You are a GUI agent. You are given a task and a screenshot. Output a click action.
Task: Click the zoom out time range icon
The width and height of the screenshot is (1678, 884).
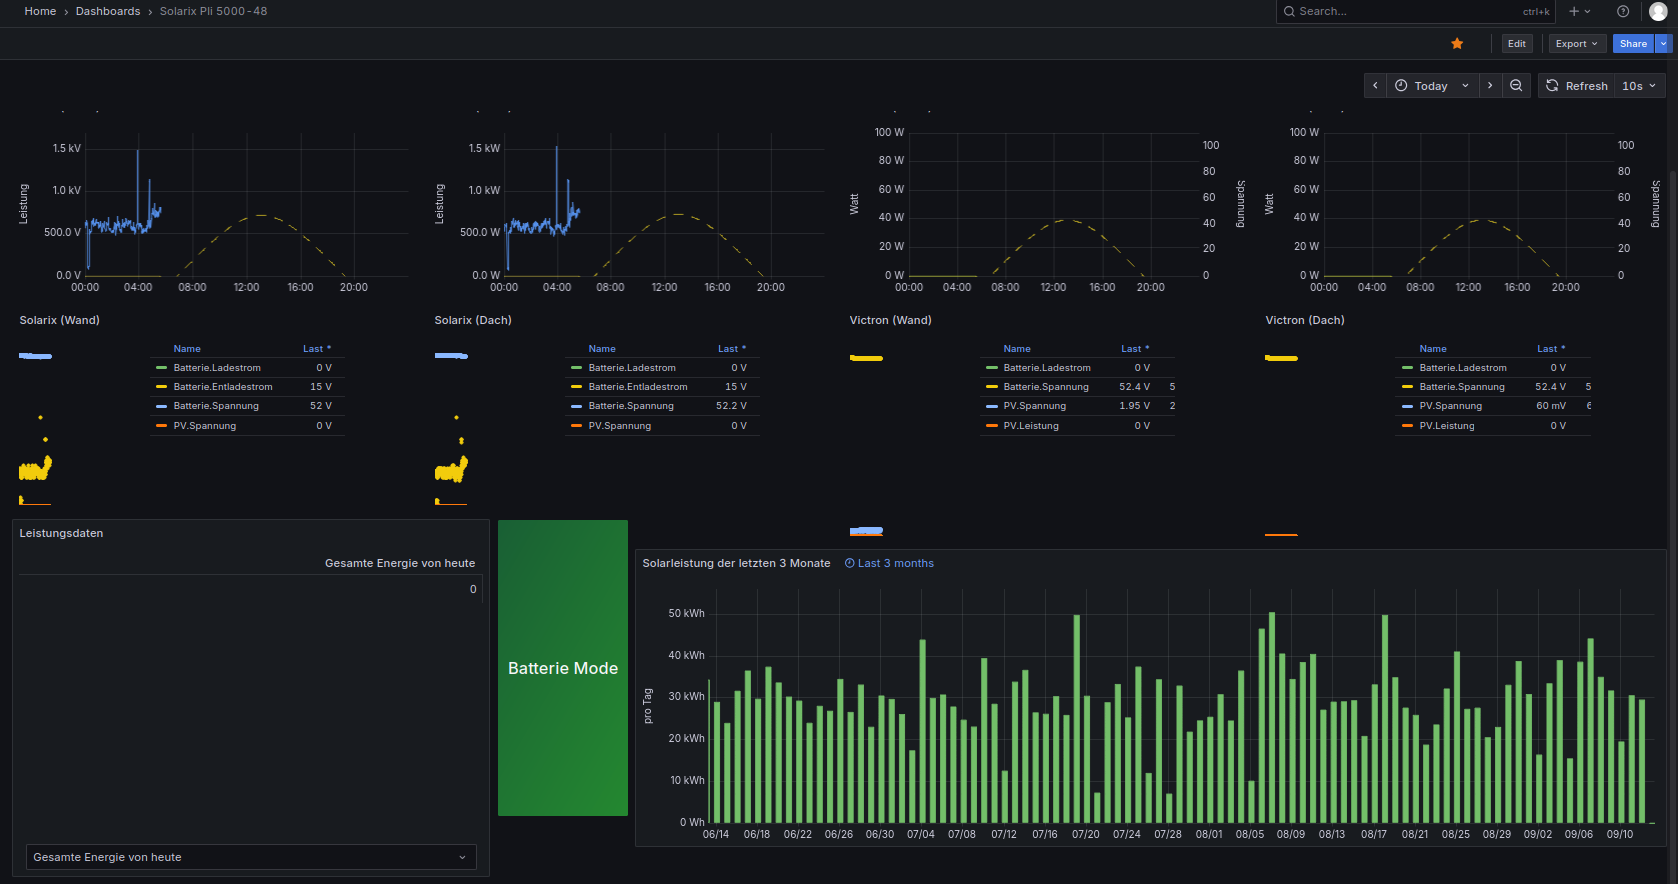click(x=1516, y=86)
